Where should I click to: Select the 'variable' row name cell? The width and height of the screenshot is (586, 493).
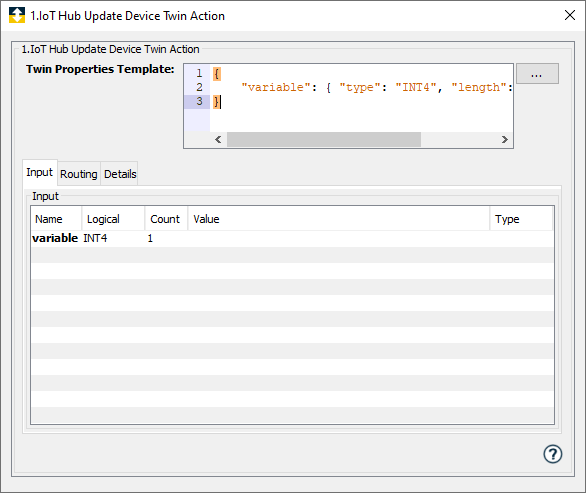click(55, 238)
